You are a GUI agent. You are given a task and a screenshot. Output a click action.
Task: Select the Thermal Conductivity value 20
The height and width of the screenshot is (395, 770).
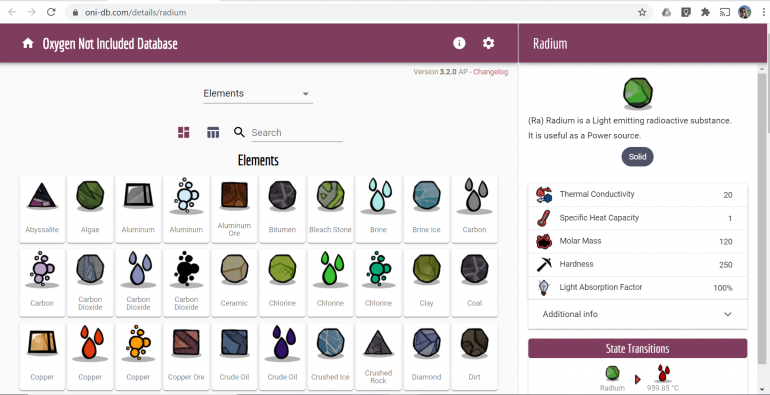pos(728,195)
